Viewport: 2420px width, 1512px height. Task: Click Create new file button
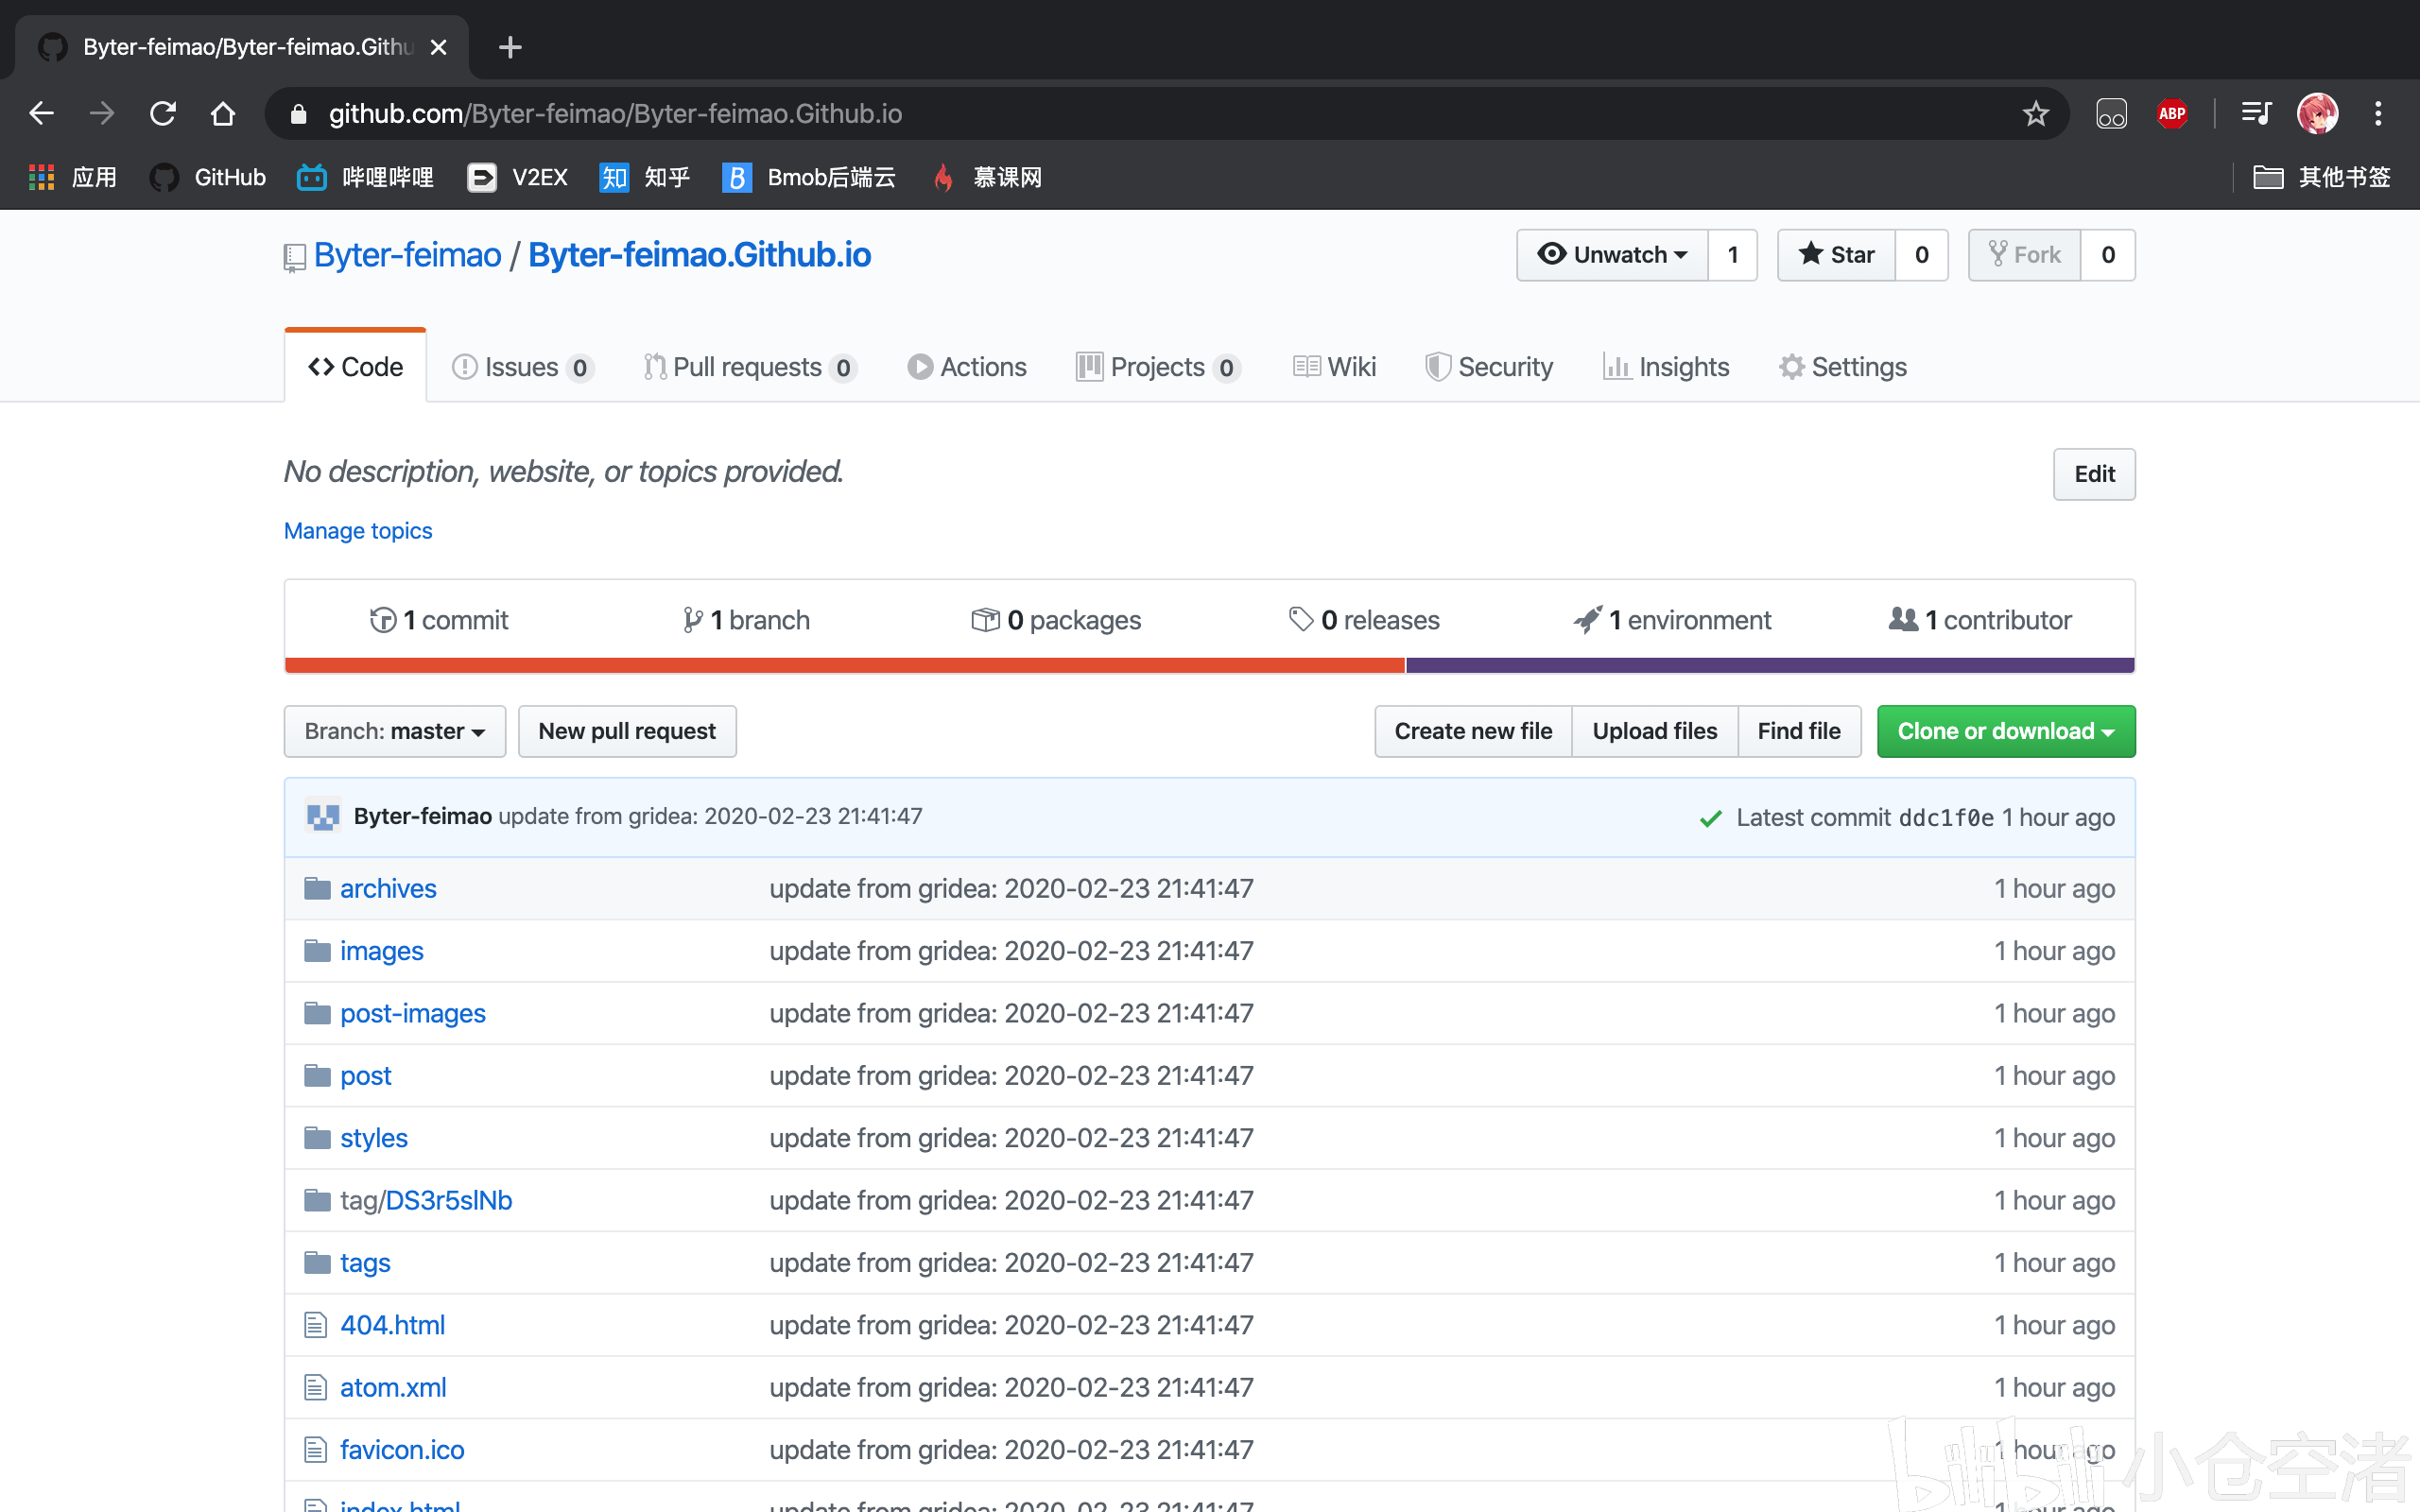coord(1473,731)
